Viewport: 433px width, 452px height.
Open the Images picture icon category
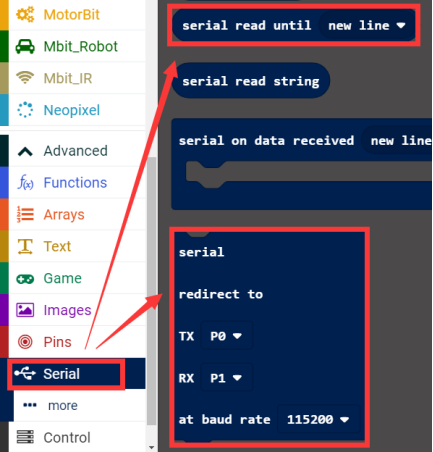click(x=25, y=310)
